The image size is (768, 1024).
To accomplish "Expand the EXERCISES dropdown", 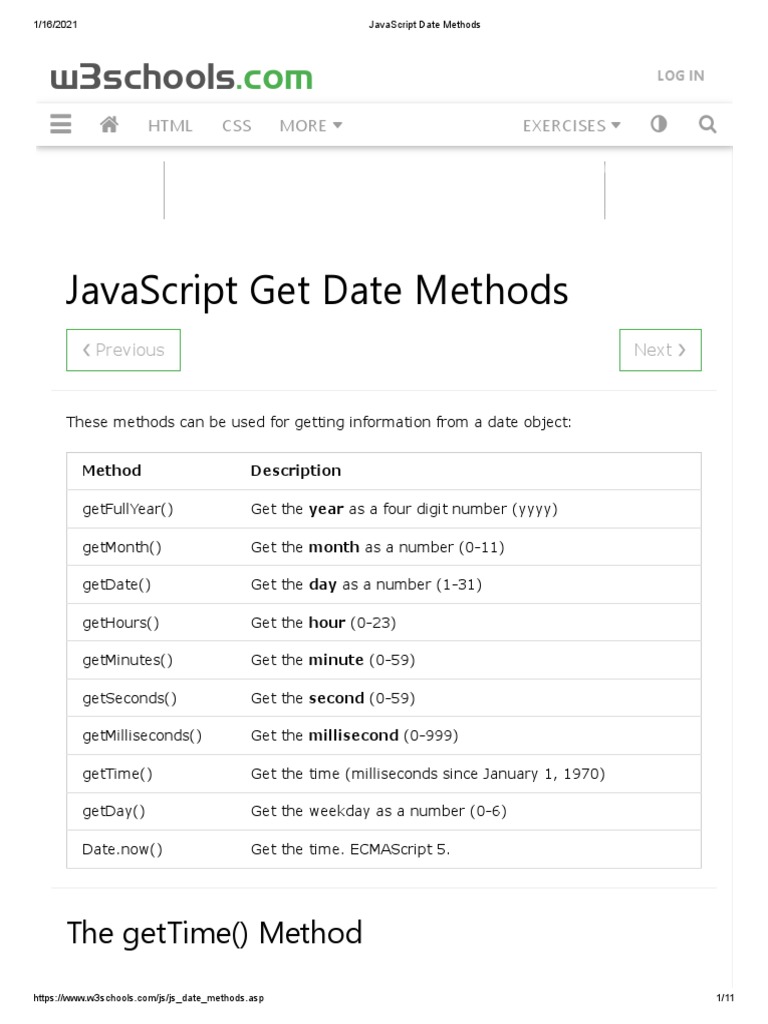I will point(571,125).
